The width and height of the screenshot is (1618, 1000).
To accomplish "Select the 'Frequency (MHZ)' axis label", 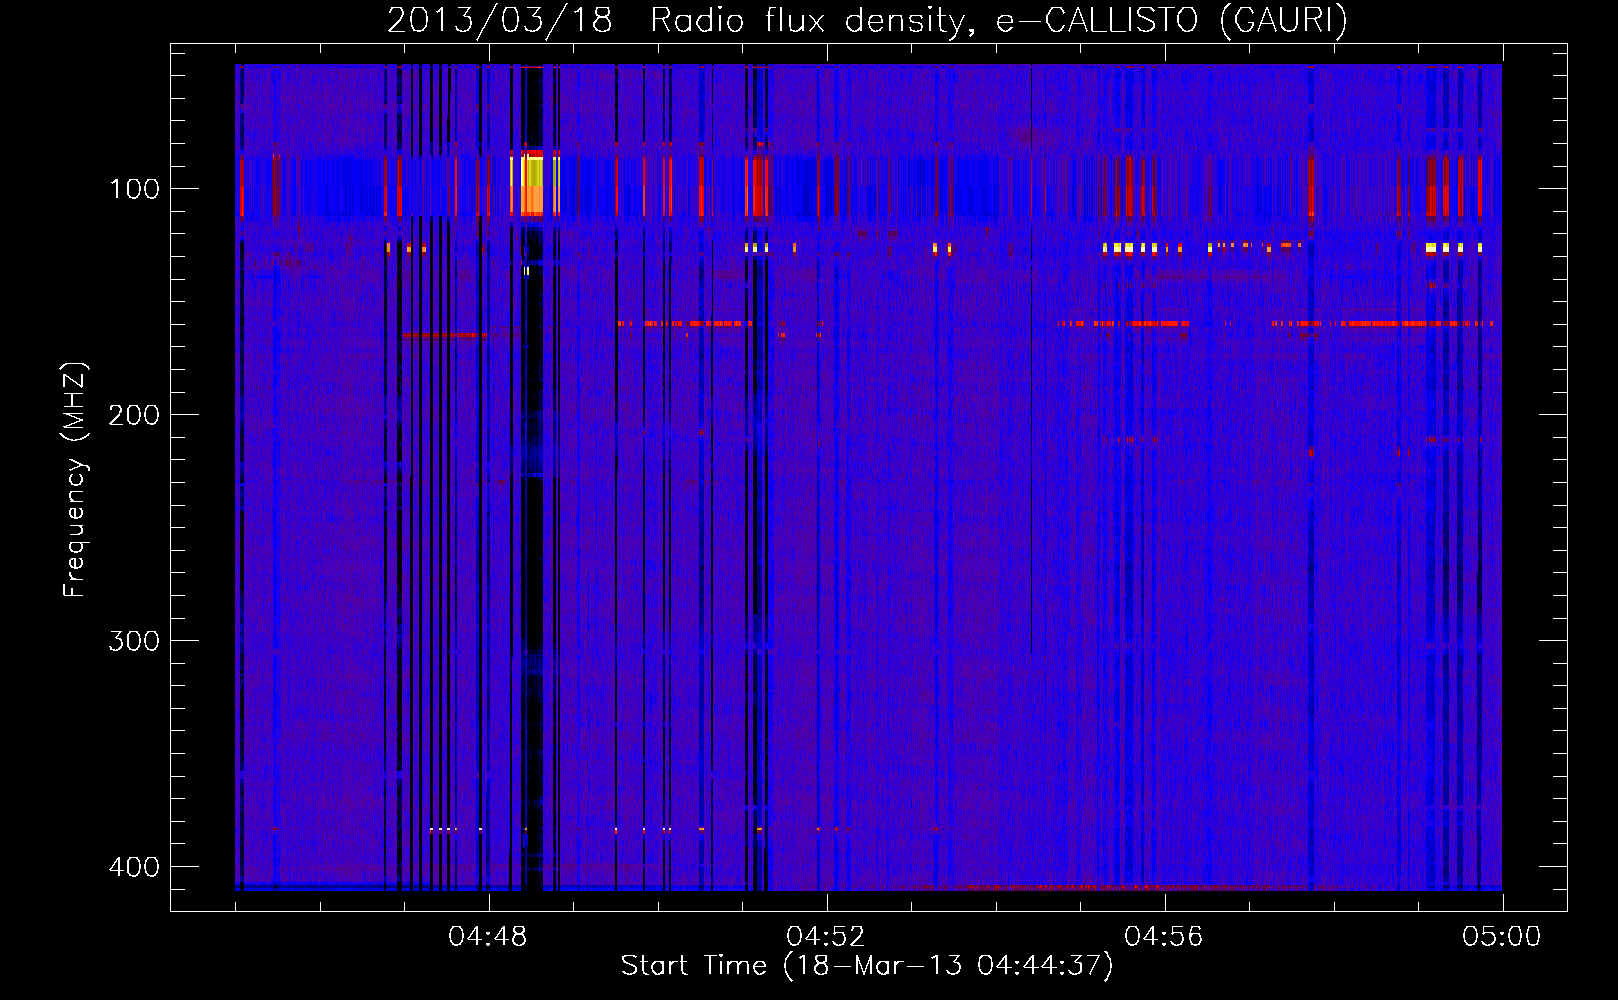I will (x=75, y=480).
